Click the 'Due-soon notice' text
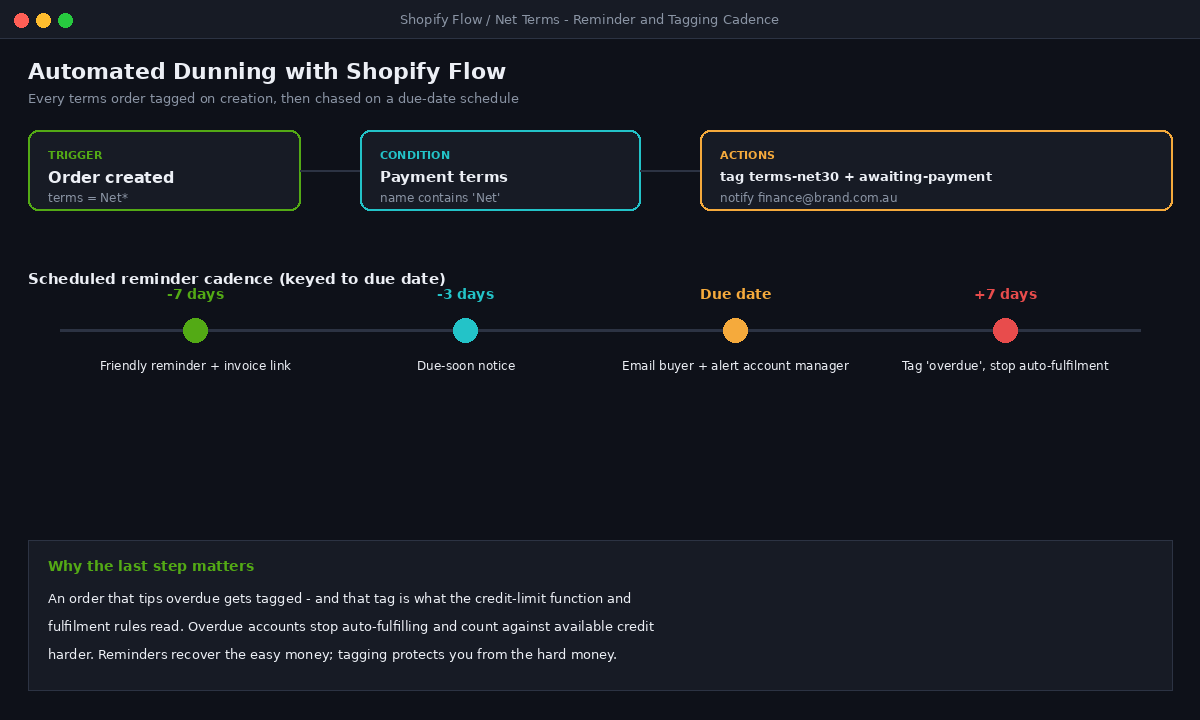 click(x=466, y=366)
